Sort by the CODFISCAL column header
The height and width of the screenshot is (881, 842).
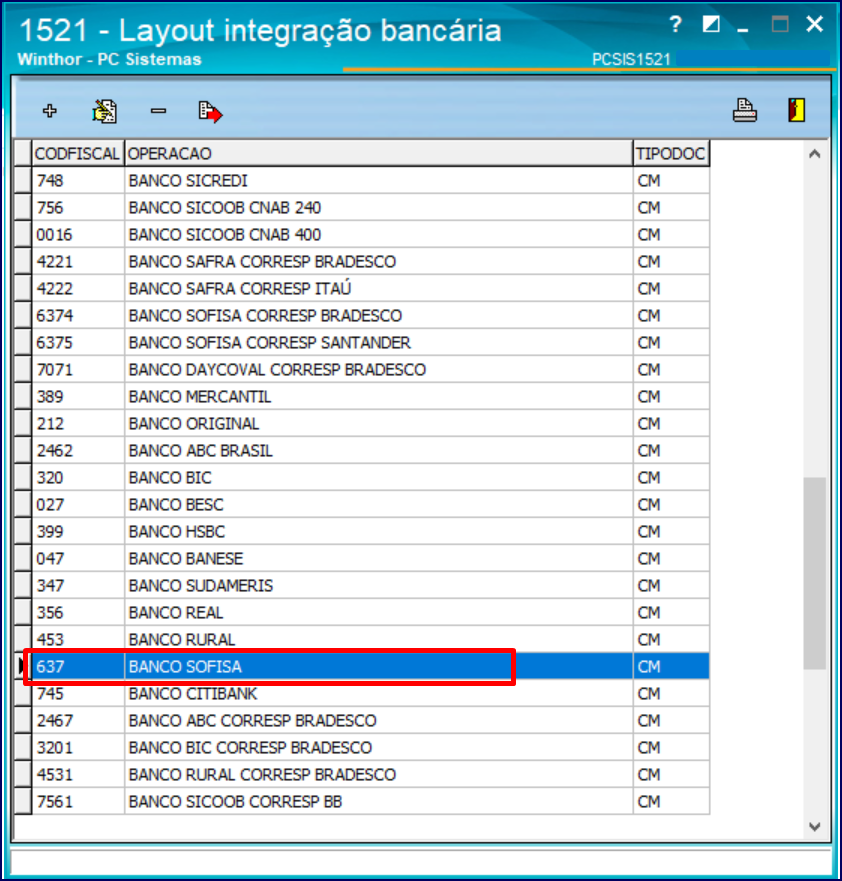pos(78,153)
